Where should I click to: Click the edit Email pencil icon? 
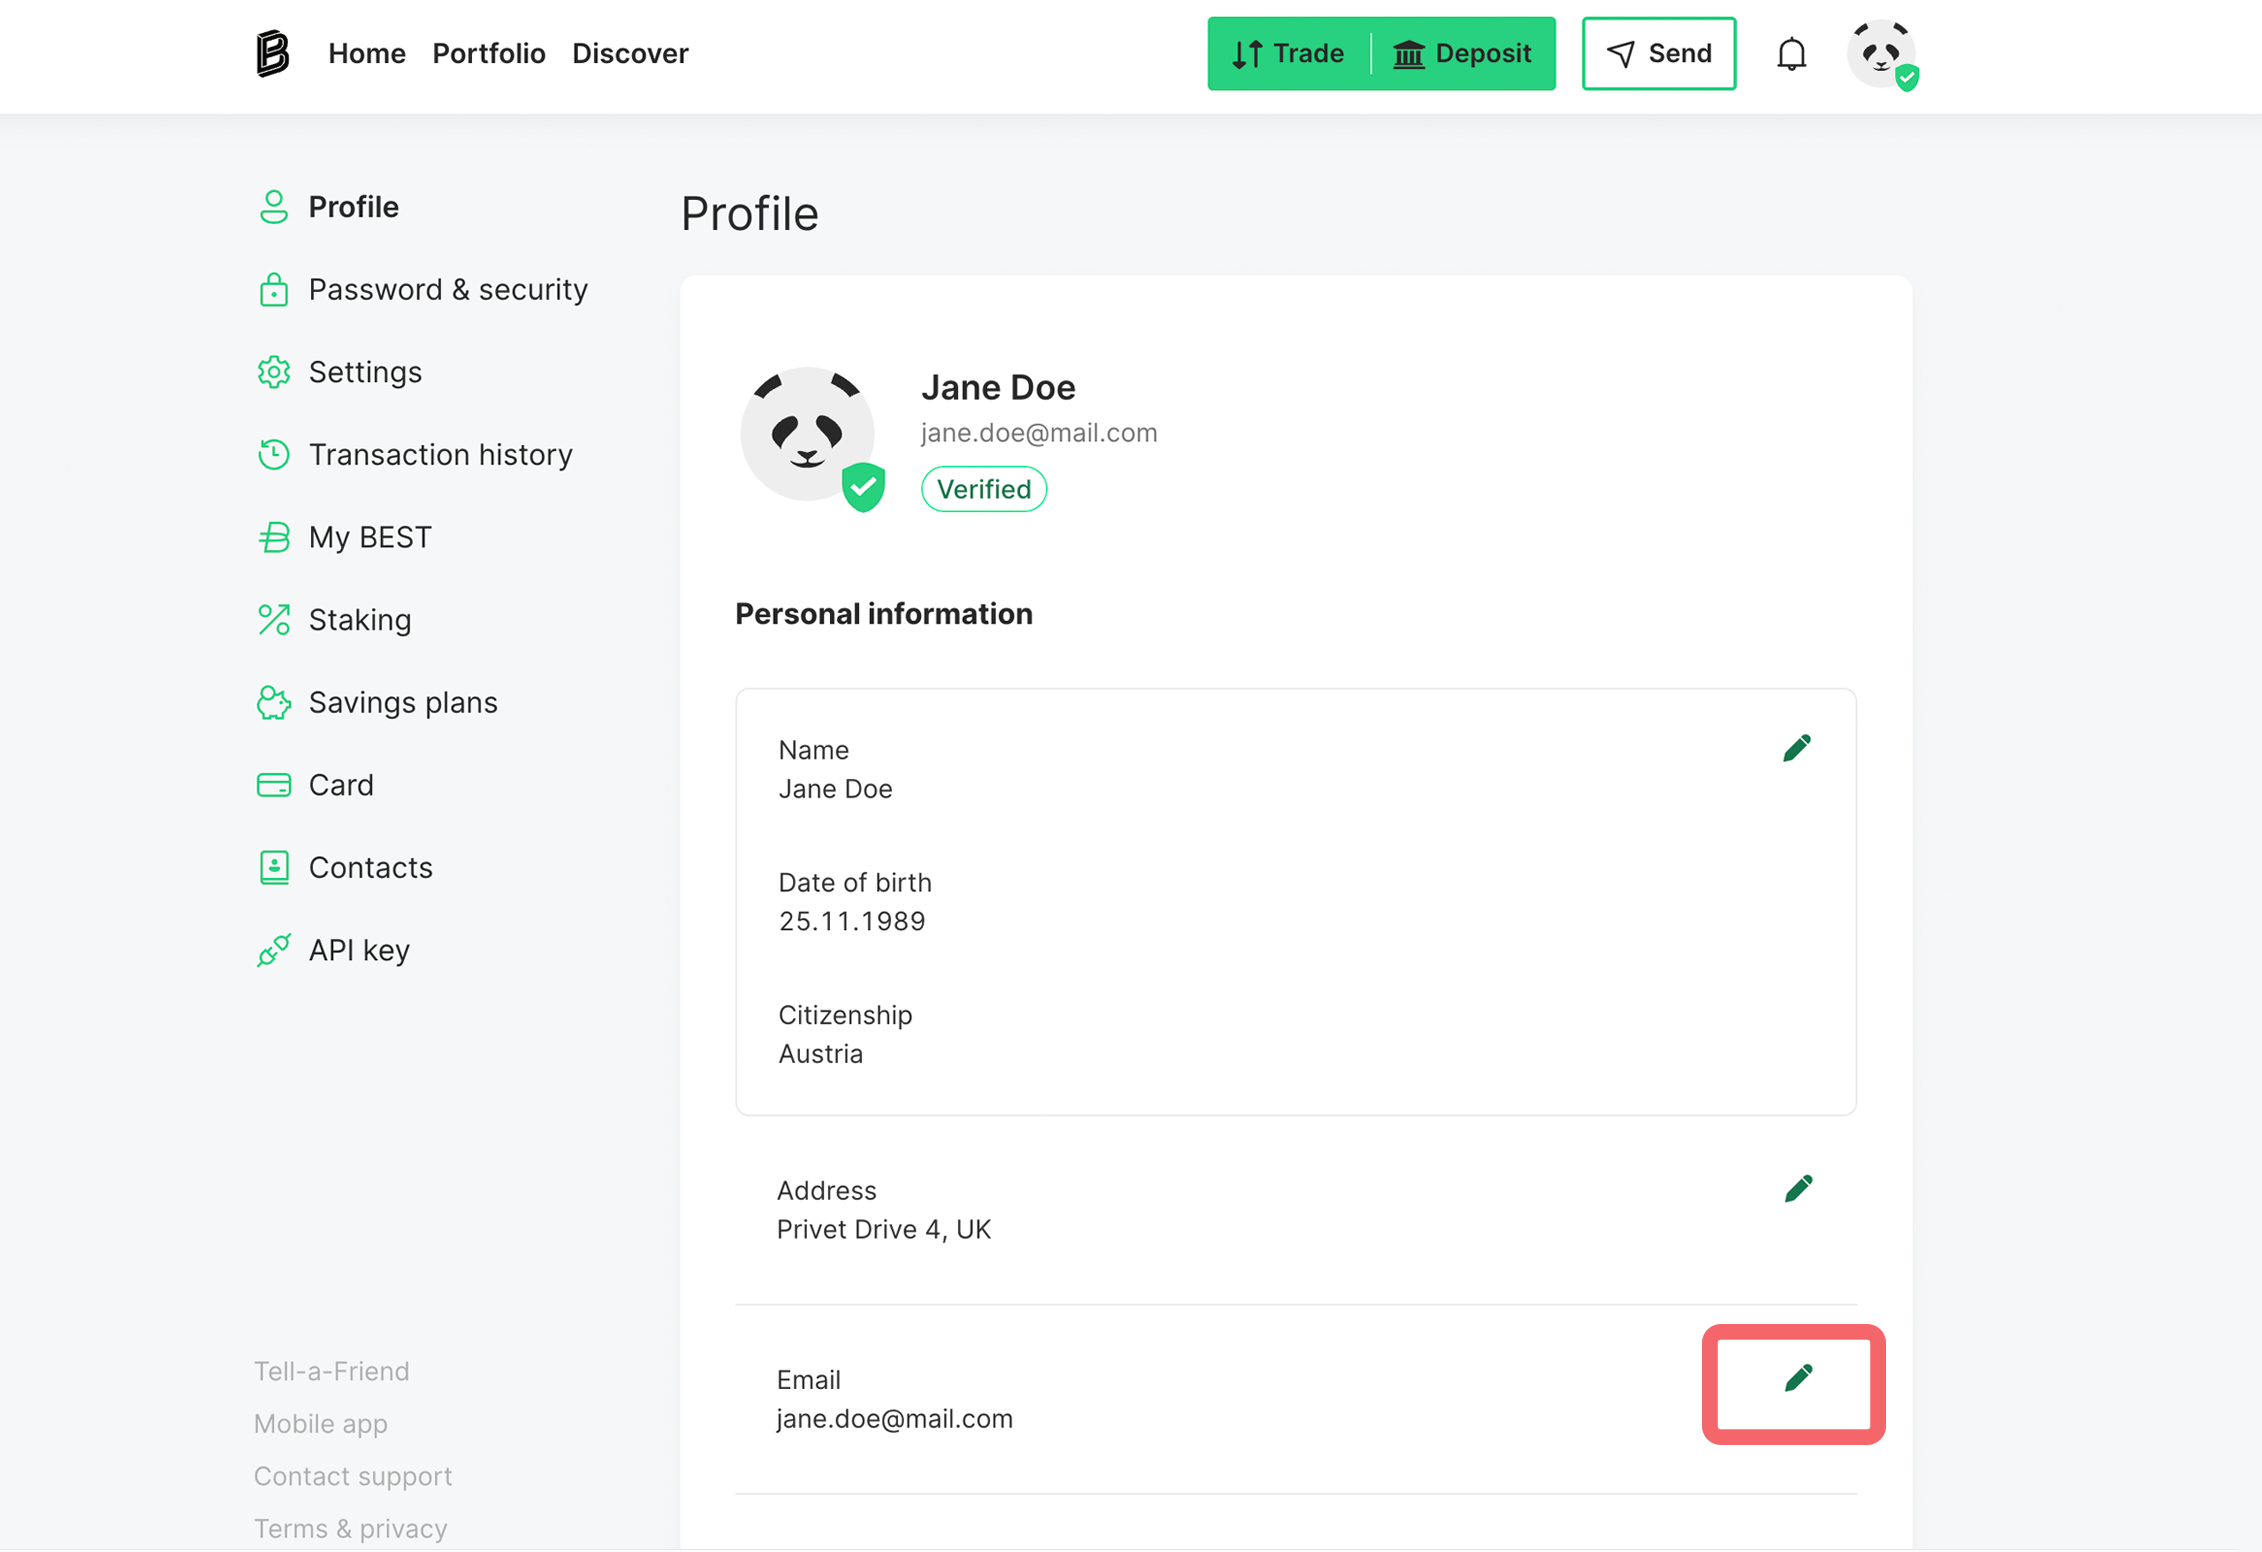pos(1797,1379)
